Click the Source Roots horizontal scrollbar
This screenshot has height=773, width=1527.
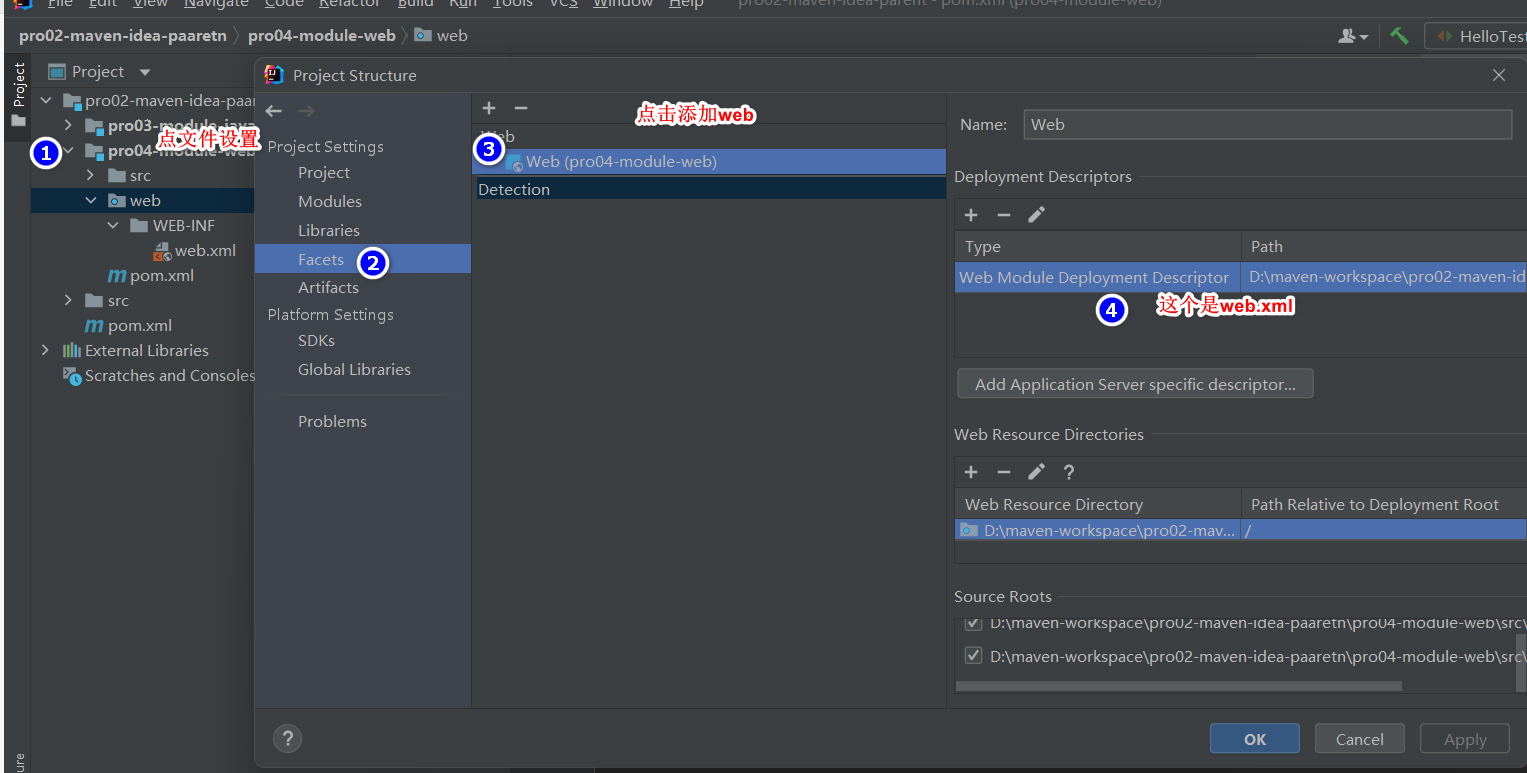[1178, 686]
